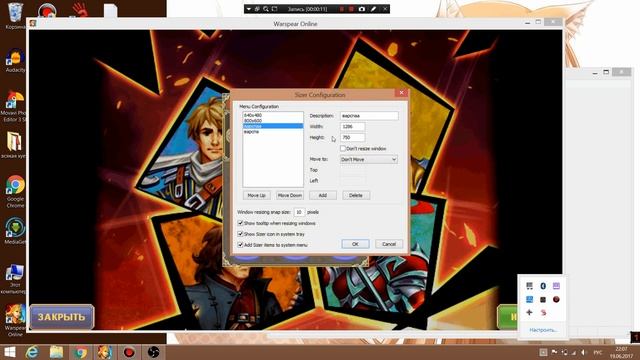Click the Description input field
Image resolution: width=640 pixels, height=360 pixels.
point(369,116)
